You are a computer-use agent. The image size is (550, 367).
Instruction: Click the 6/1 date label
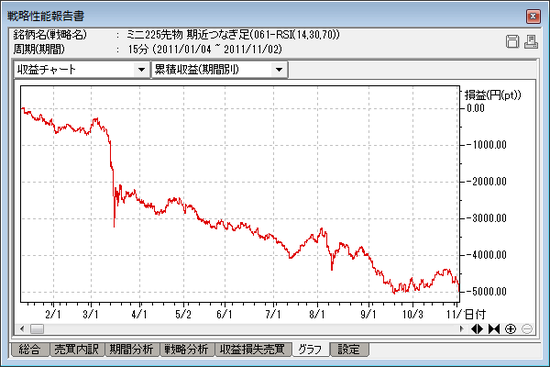[224, 314]
